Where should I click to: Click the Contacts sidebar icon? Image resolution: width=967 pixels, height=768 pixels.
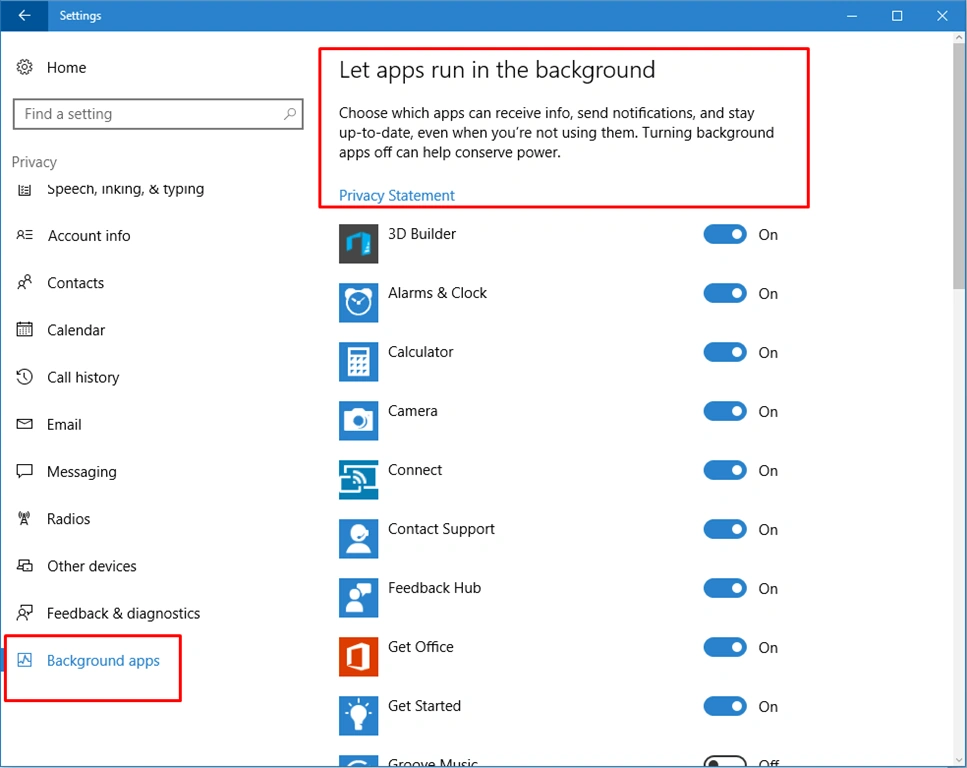24,283
